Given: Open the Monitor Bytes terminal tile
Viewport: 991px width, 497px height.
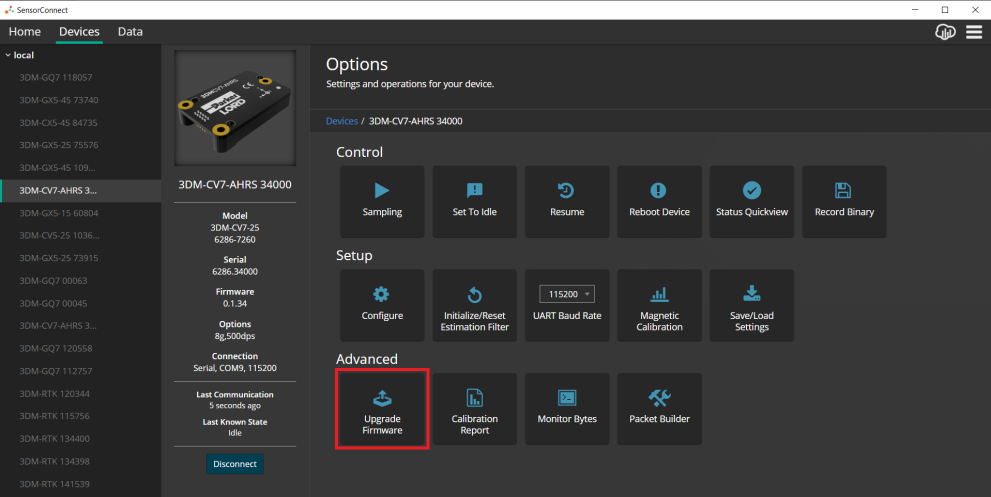Looking at the screenshot, I should click(x=567, y=409).
